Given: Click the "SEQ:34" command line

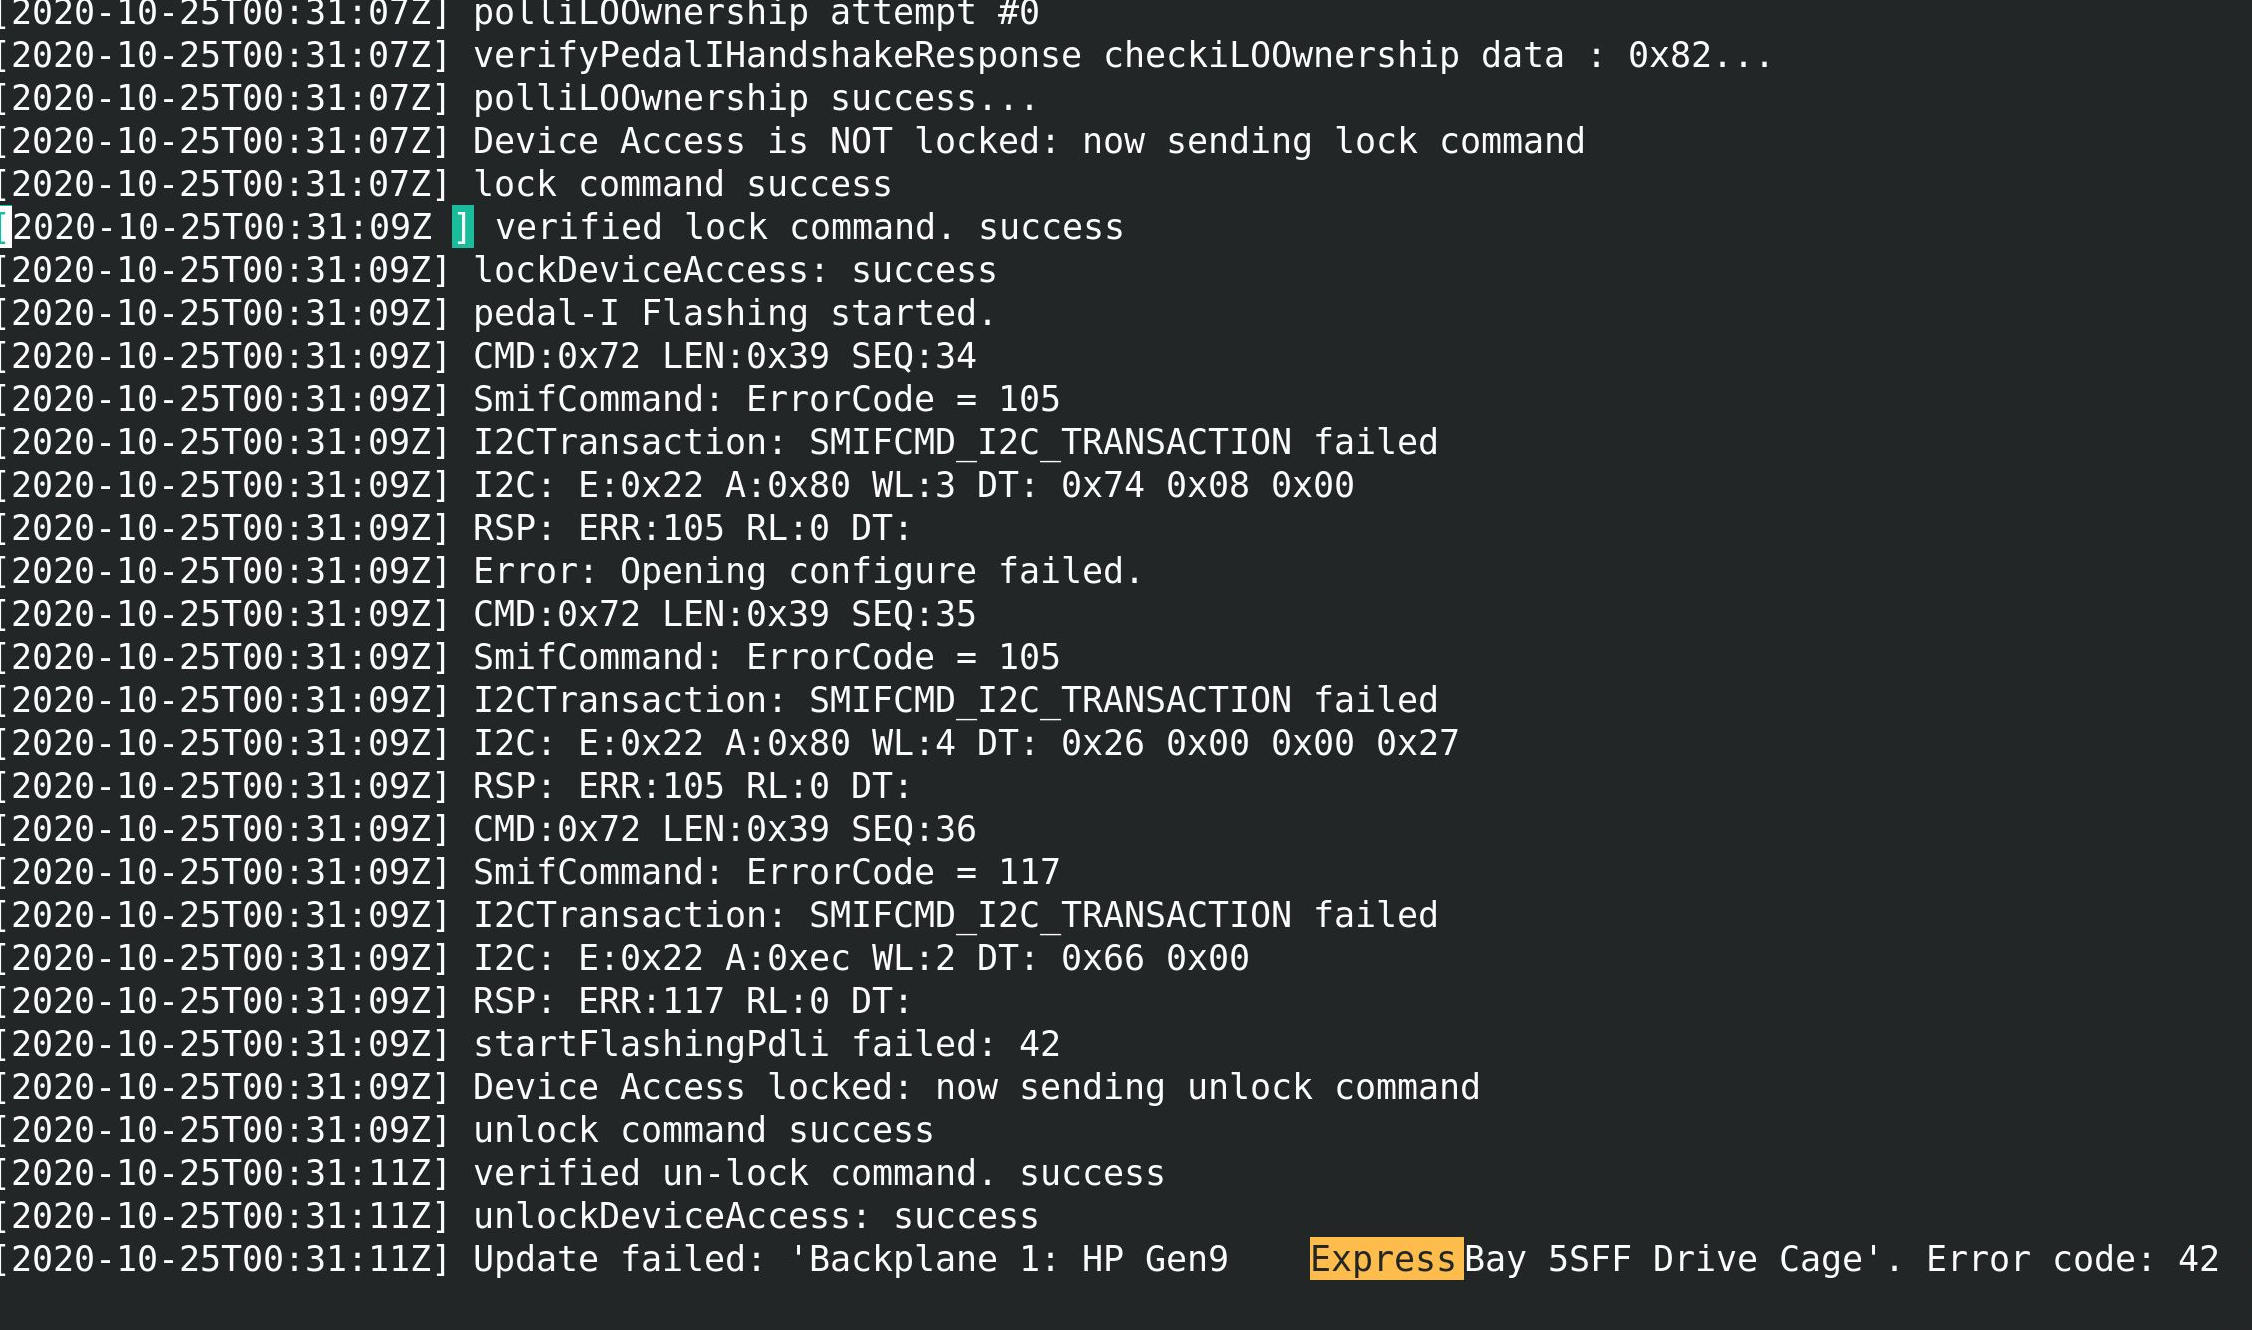Looking at the screenshot, I should click(x=724, y=356).
